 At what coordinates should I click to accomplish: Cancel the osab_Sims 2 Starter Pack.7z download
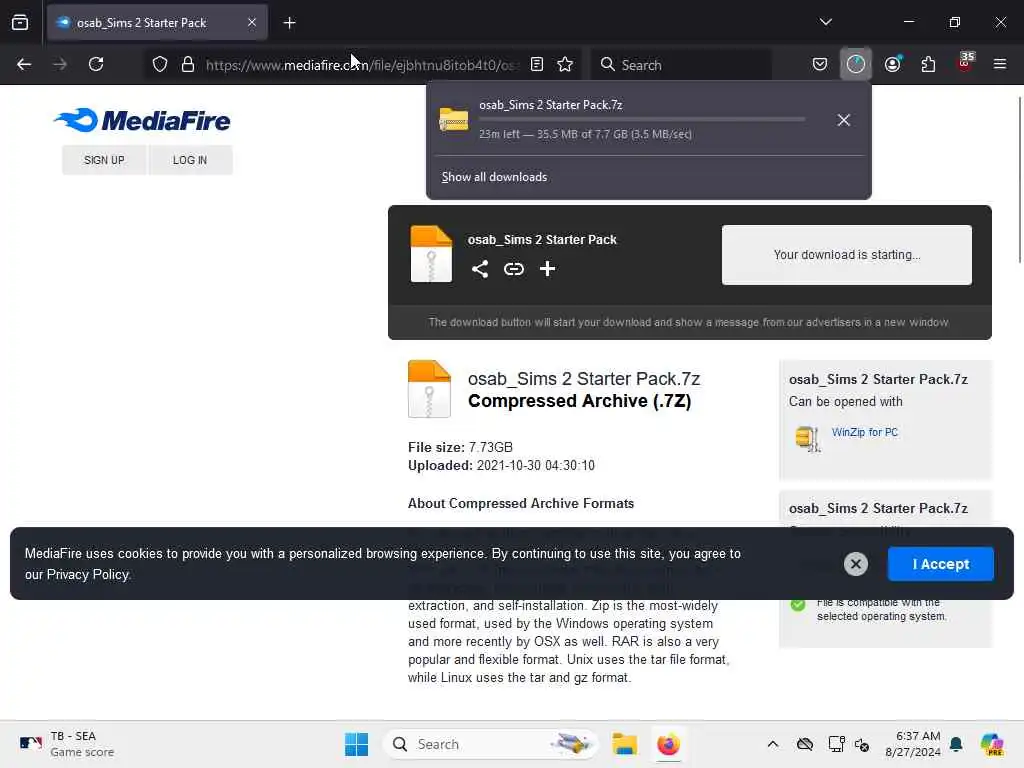[x=843, y=120]
